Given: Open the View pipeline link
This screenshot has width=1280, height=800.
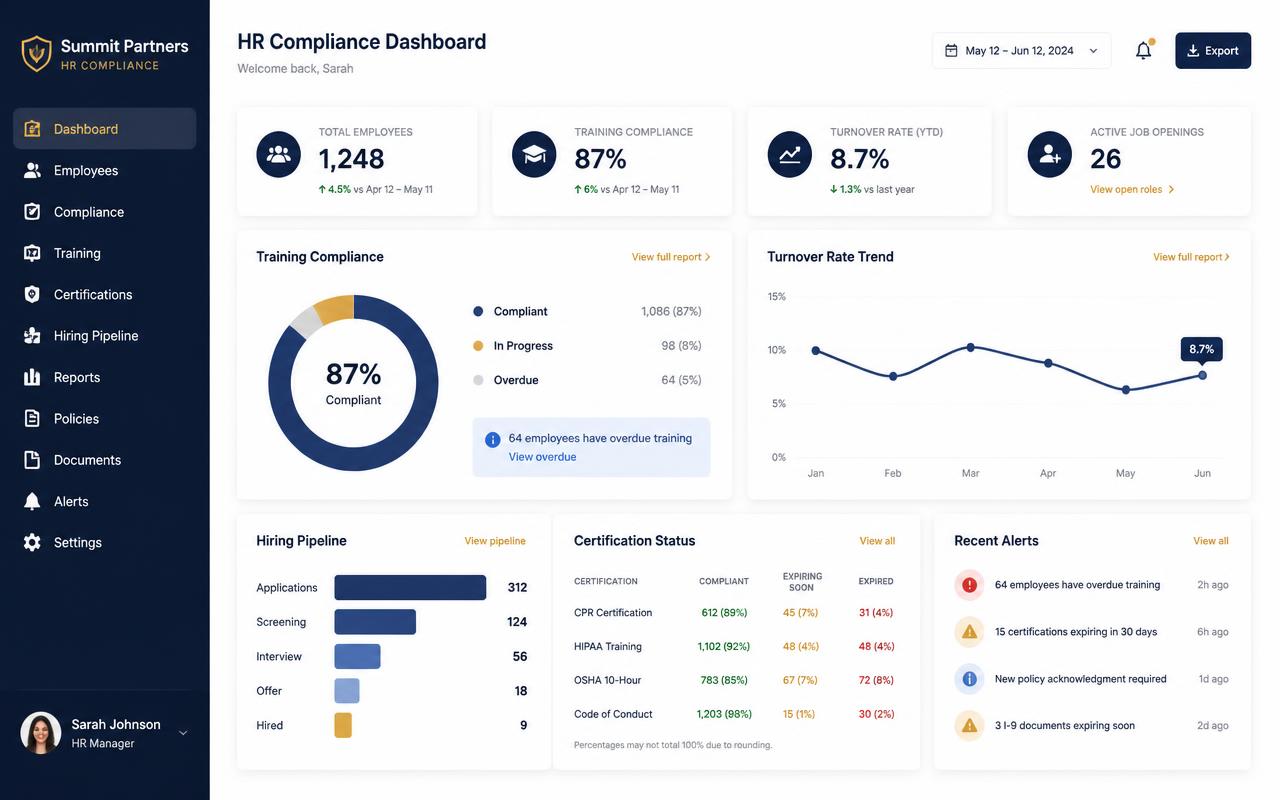Looking at the screenshot, I should pos(495,541).
